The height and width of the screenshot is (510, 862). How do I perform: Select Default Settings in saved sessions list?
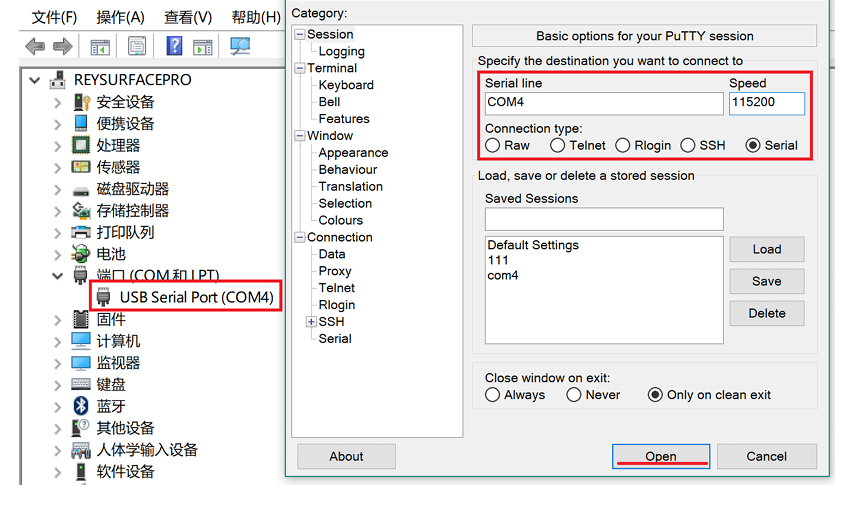coord(533,245)
